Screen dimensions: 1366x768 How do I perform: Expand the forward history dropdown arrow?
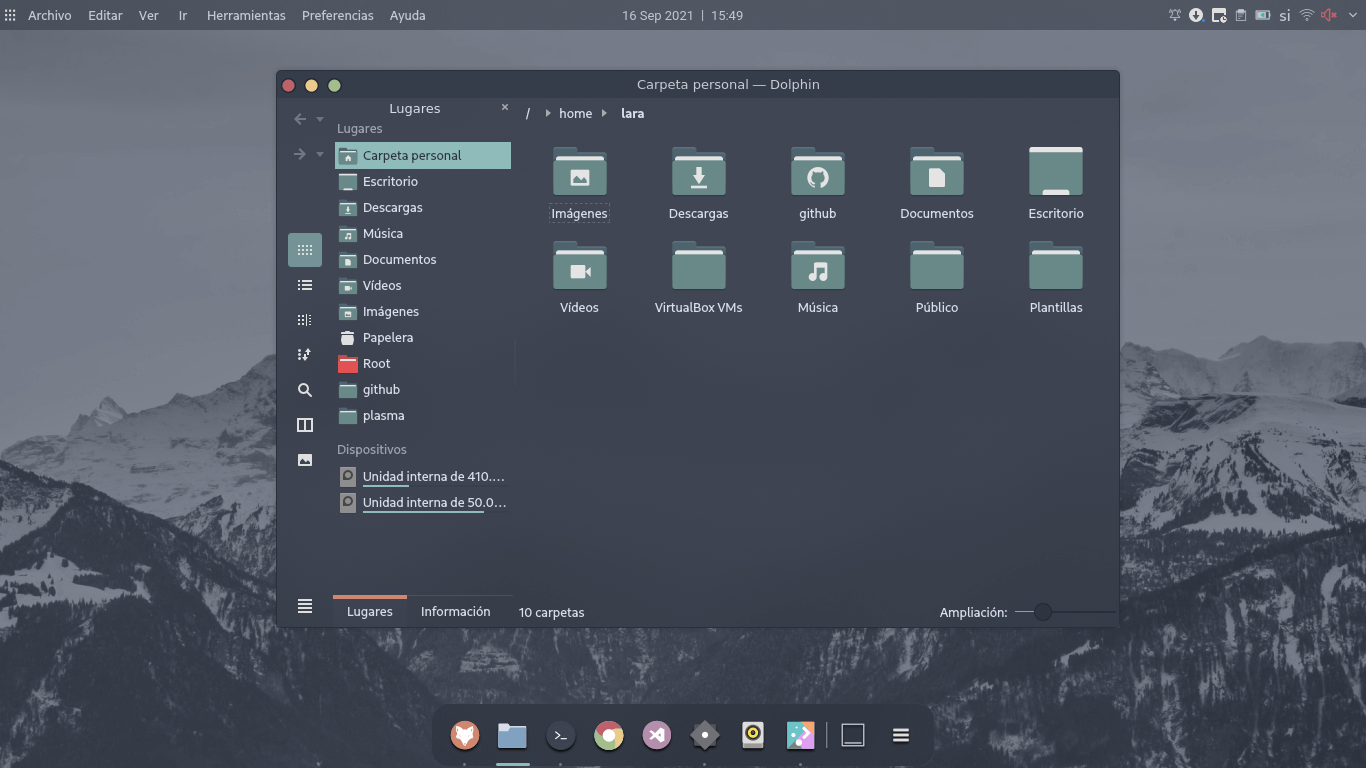click(x=320, y=154)
